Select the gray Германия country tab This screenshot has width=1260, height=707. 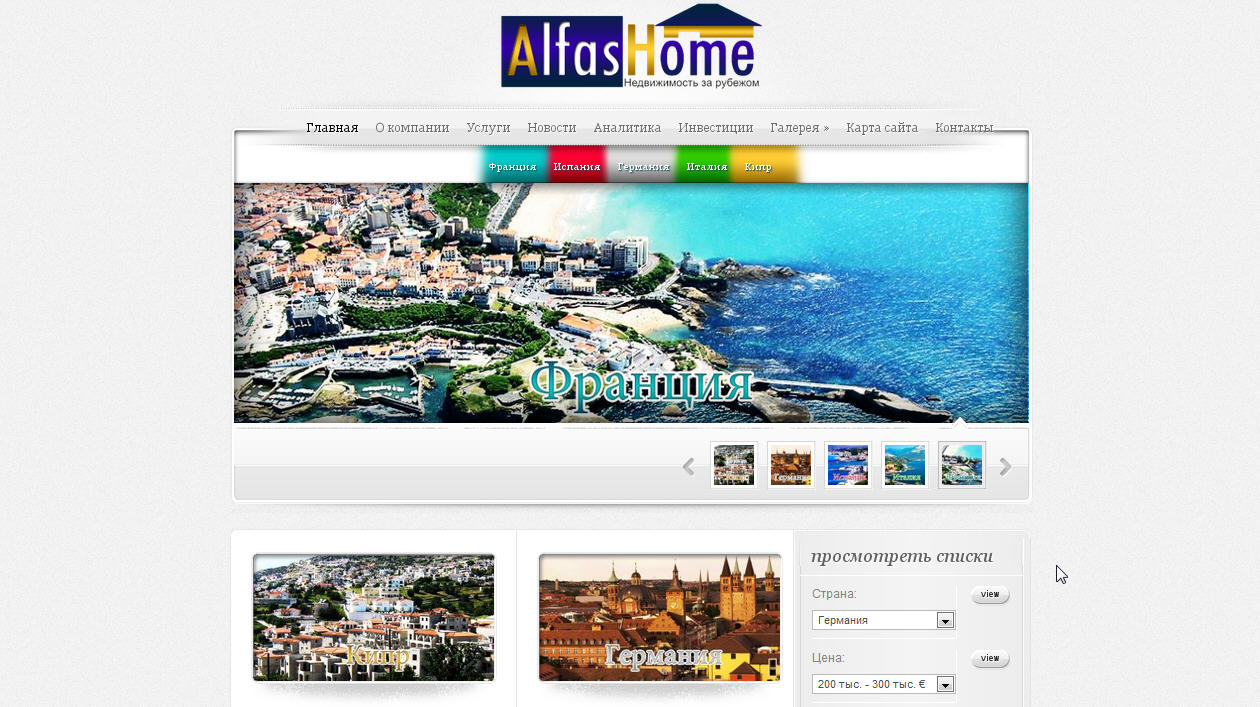click(x=643, y=166)
